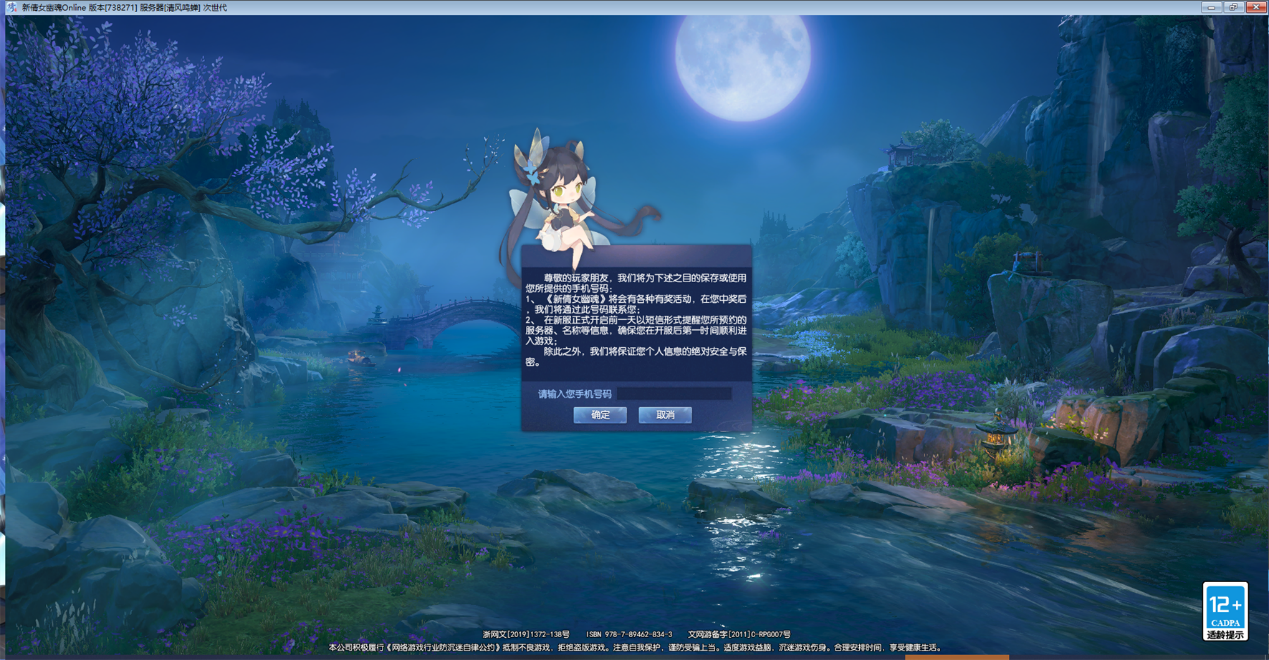Confirm with the 确定 button
1269x660 pixels.
coord(600,415)
